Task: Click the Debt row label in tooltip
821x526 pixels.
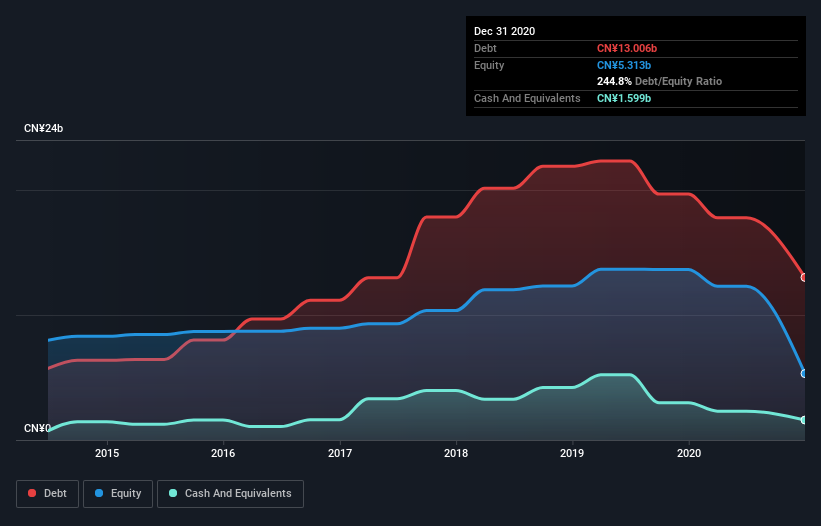Action: [485, 48]
